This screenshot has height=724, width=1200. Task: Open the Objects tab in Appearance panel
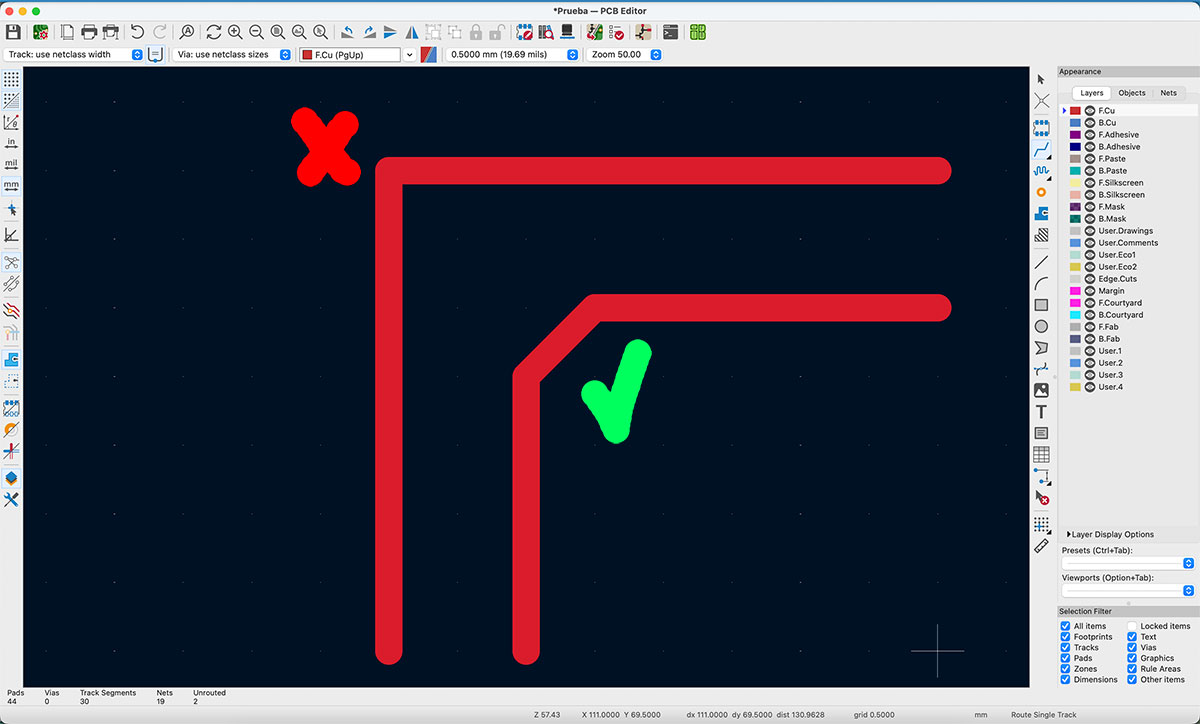[x=1131, y=92]
